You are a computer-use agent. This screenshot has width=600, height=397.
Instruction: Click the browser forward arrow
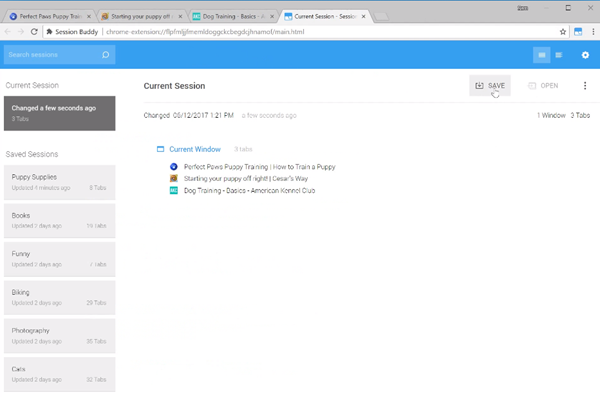(21, 32)
